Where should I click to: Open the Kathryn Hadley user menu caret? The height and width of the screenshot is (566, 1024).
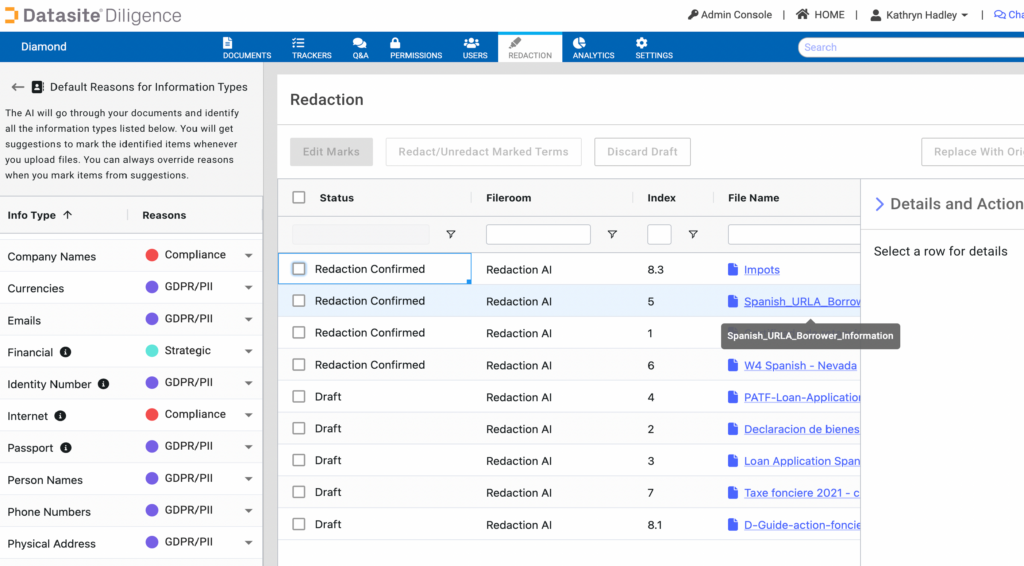pos(965,16)
